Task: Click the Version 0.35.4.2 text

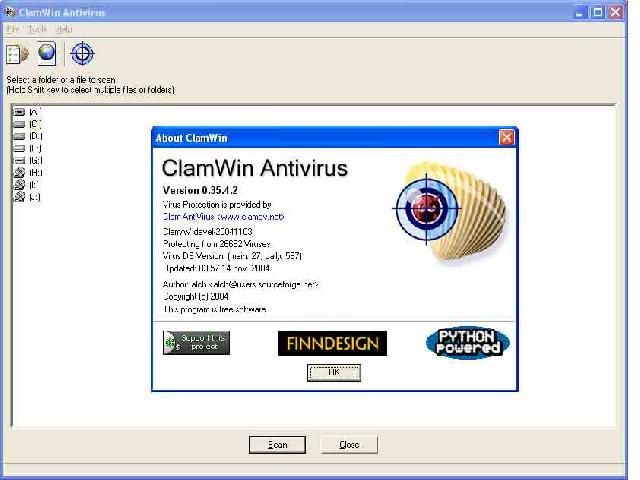Action: [200, 190]
